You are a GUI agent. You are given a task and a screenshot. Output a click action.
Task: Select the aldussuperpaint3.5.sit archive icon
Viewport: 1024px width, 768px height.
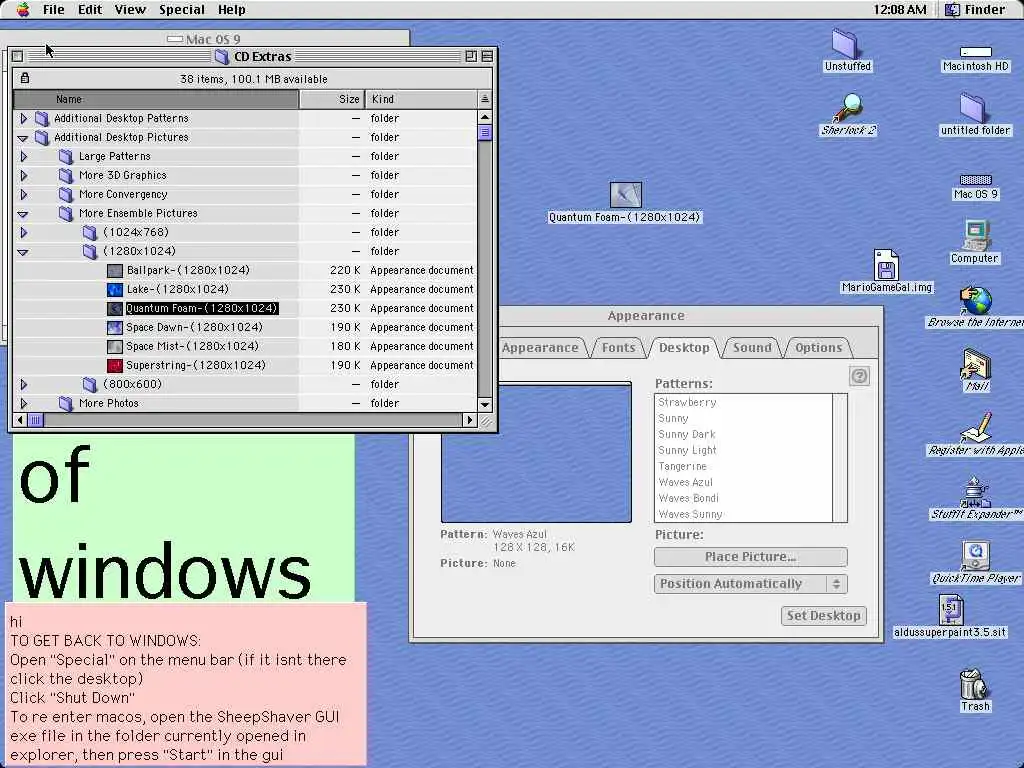pyautogui.click(x=950, y=609)
